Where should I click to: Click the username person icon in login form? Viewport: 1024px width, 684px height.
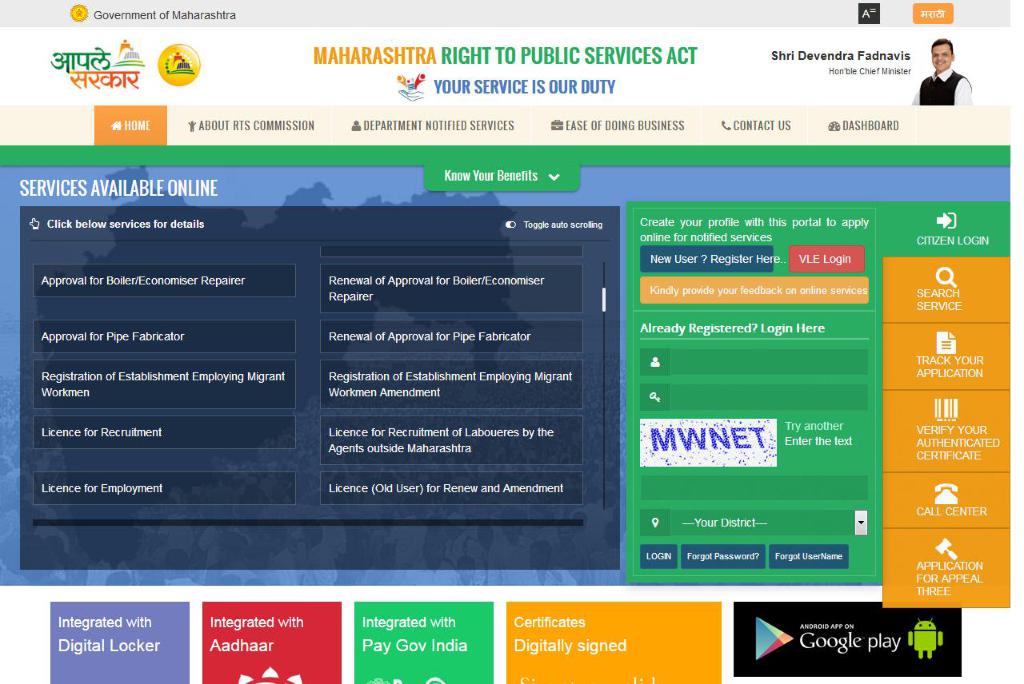(653, 361)
